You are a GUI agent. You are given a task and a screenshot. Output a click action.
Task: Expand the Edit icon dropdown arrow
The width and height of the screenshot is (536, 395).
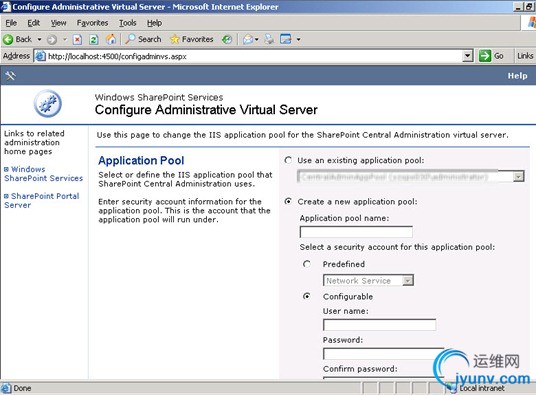298,40
